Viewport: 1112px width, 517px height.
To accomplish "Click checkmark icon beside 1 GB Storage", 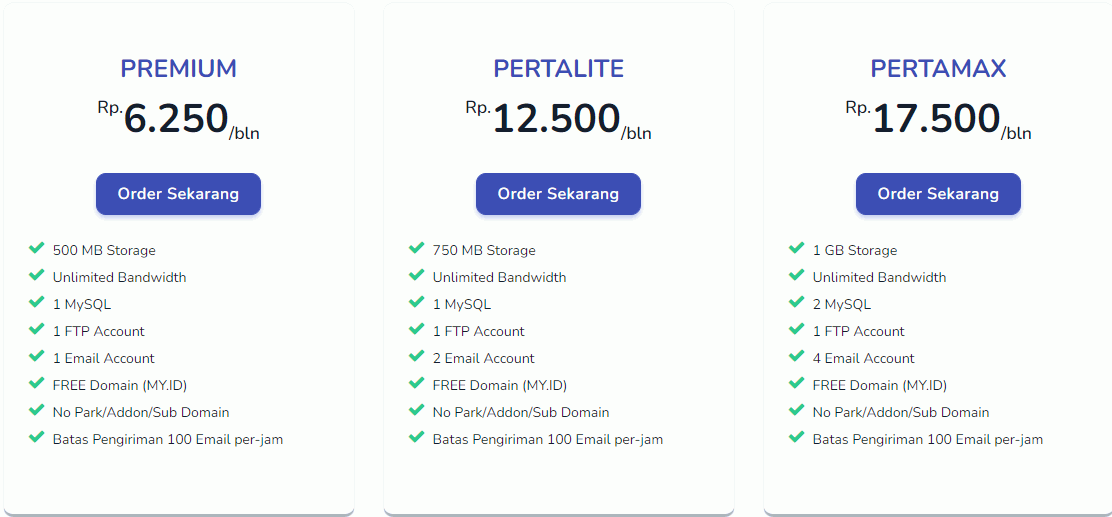I will [x=797, y=249].
